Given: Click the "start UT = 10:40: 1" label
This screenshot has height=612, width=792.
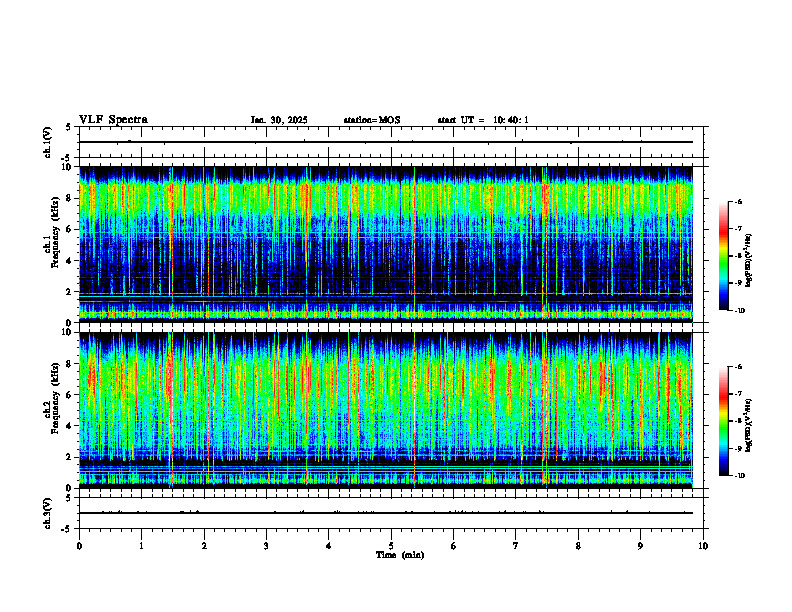Looking at the screenshot, I should click(483, 120).
